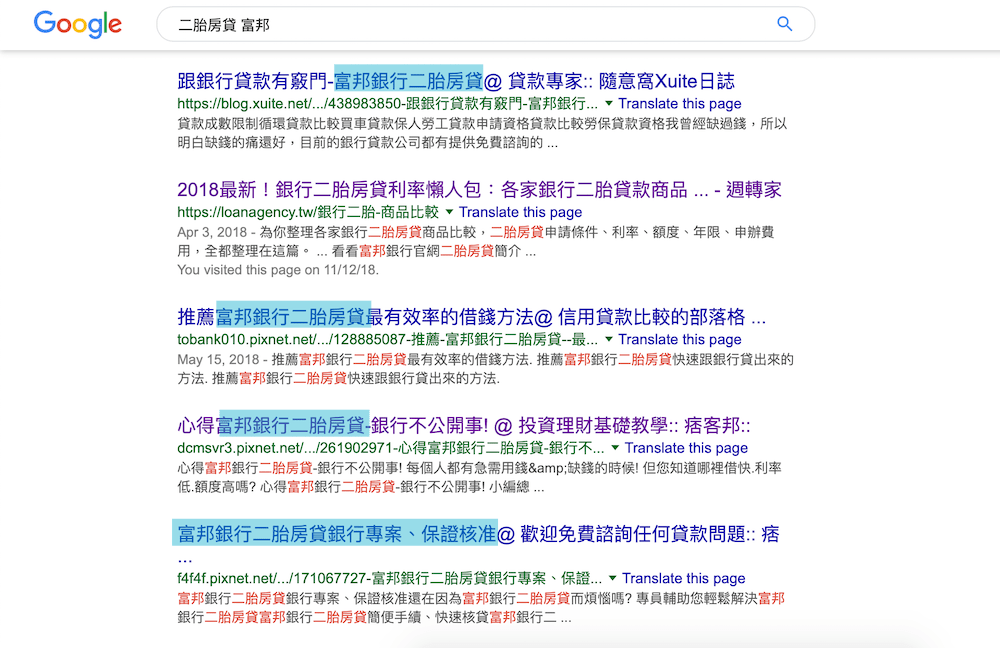The width and height of the screenshot is (1000, 648).
Task: Click Translate this page for blog.xuite.net result
Action: 680,103
